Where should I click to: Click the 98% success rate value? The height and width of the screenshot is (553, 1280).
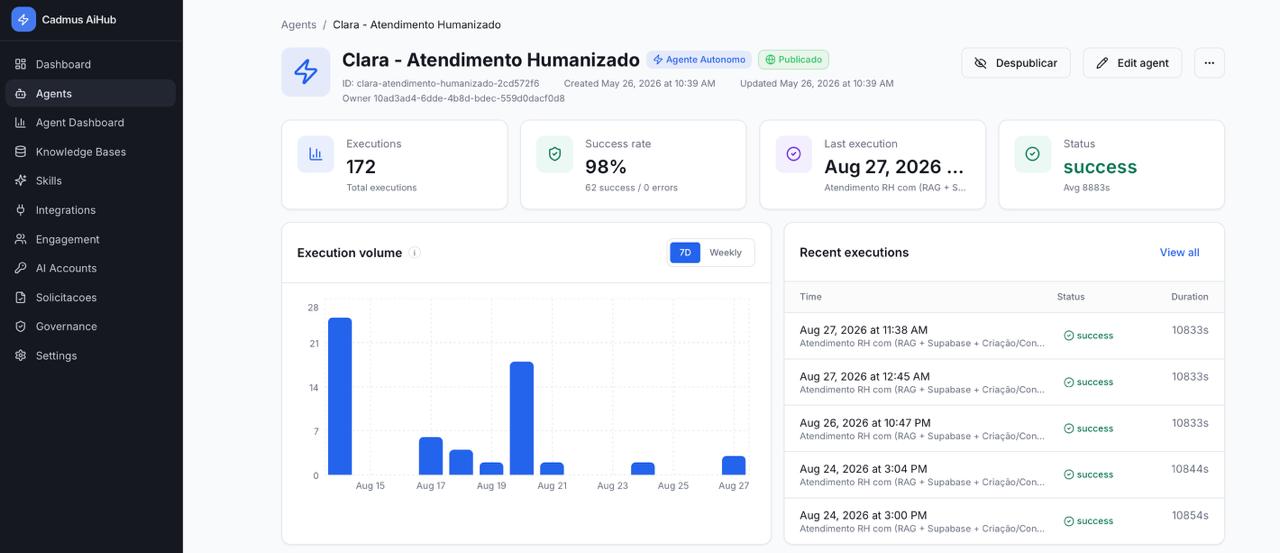606,167
